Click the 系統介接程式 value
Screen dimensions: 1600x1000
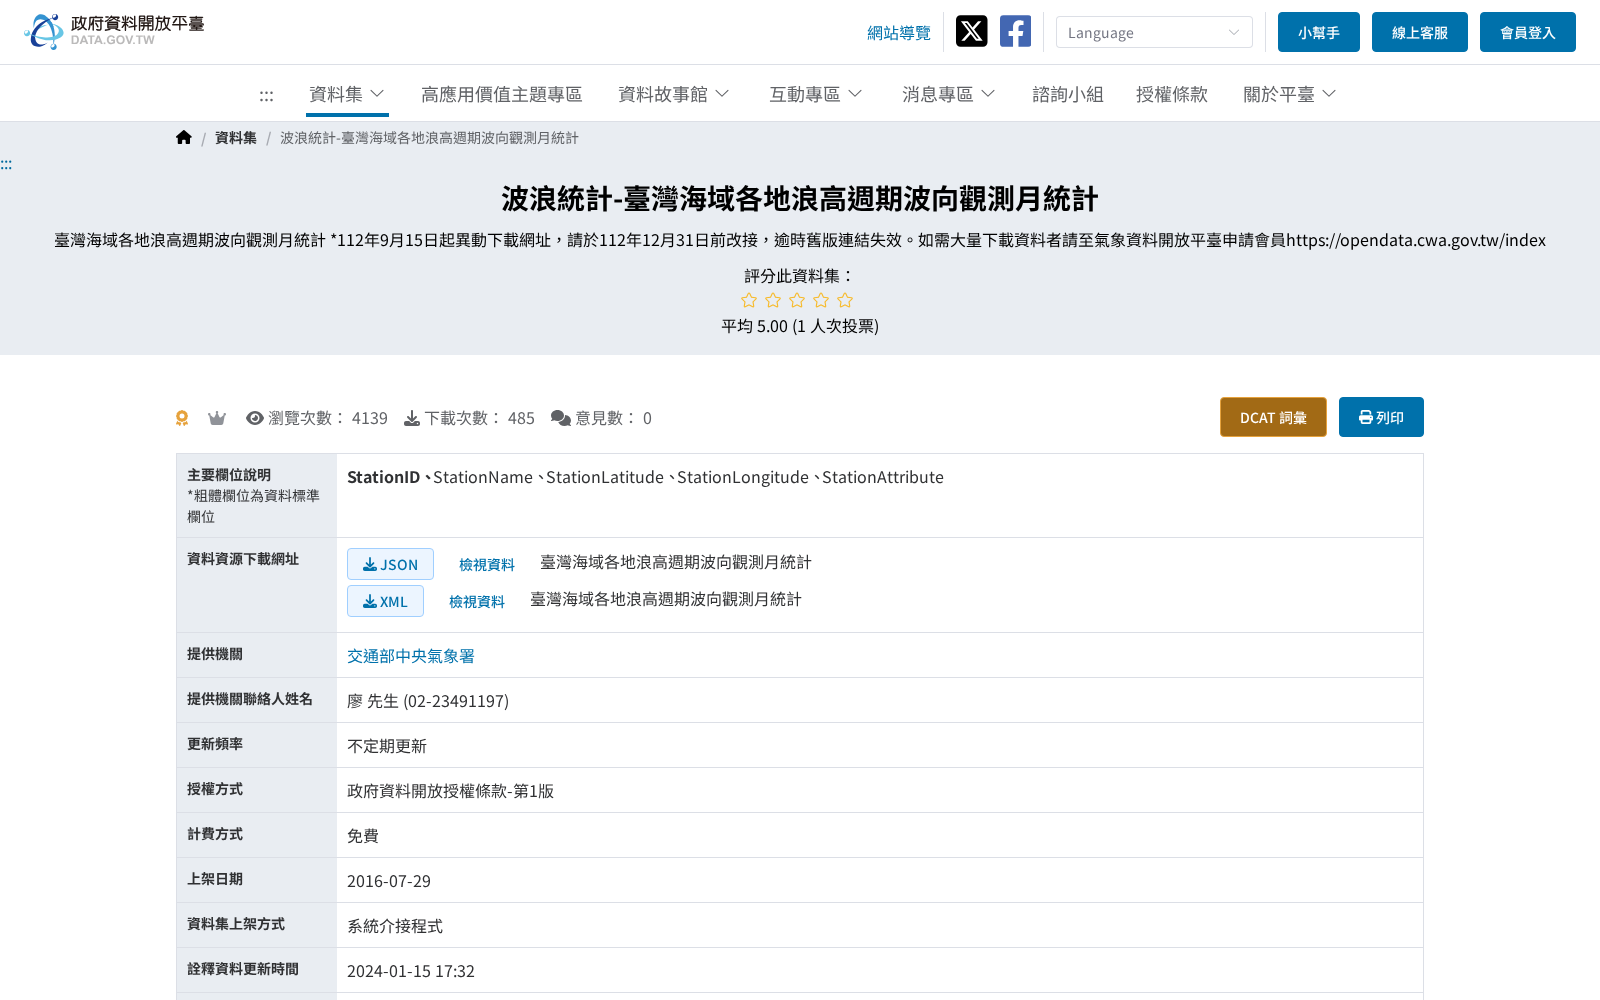[x=395, y=926]
